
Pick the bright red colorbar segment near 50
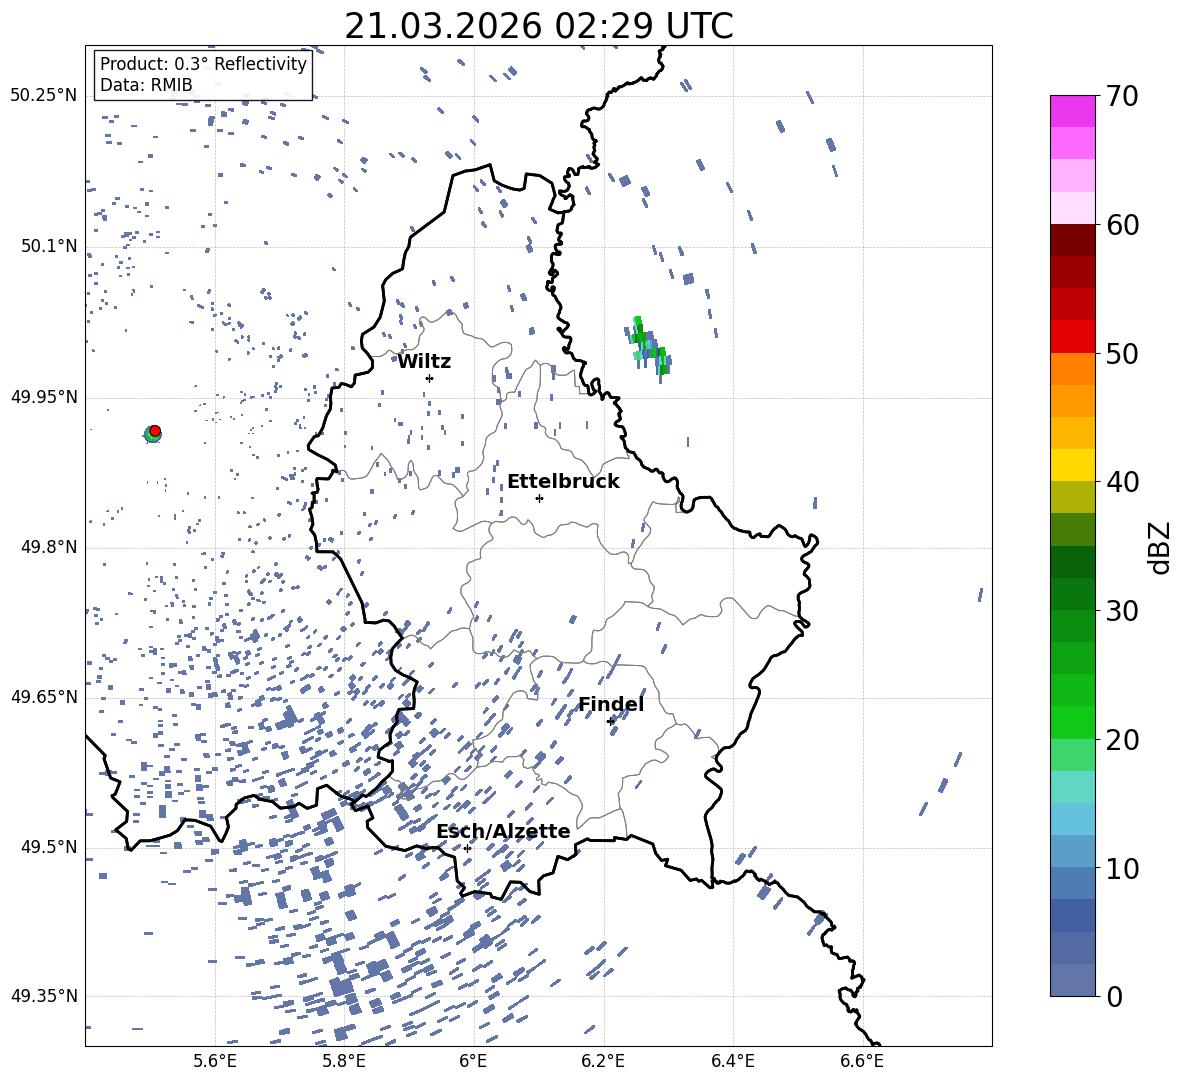click(1073, 336)
